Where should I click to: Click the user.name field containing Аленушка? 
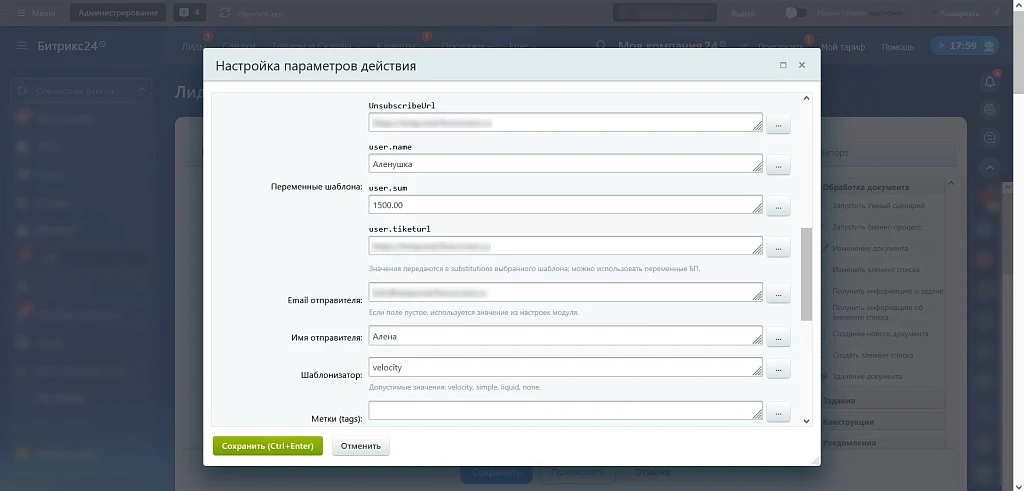click(x=566, y=163)
